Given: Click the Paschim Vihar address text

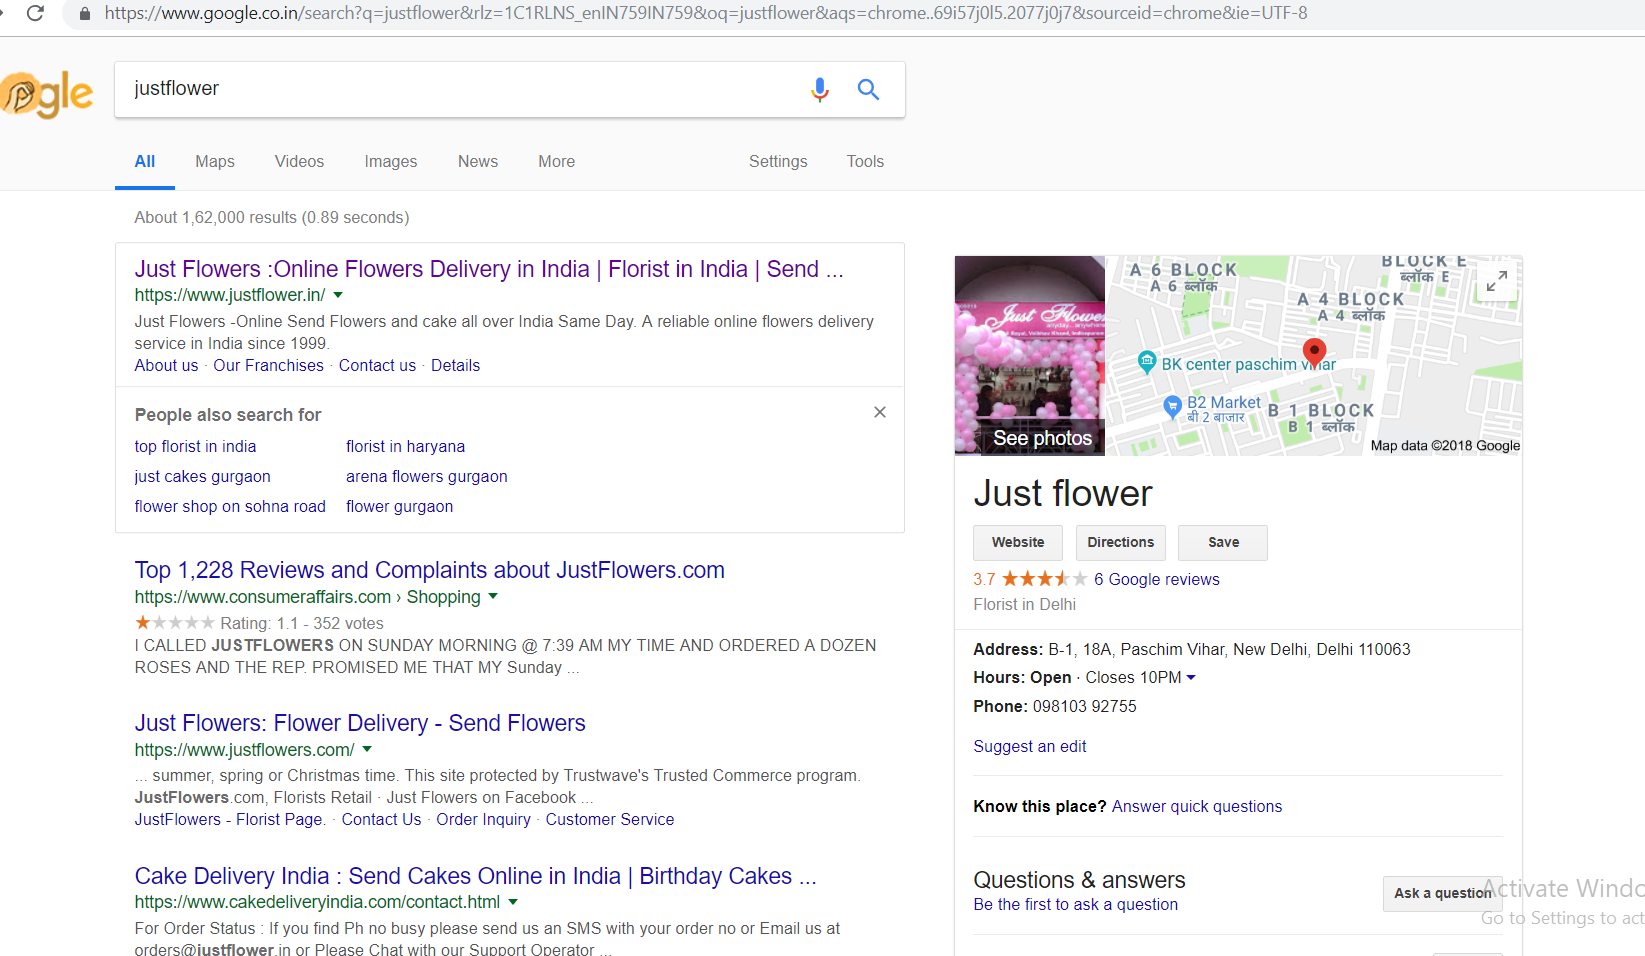Looking at the screenshot, I should click(1229, 649).
